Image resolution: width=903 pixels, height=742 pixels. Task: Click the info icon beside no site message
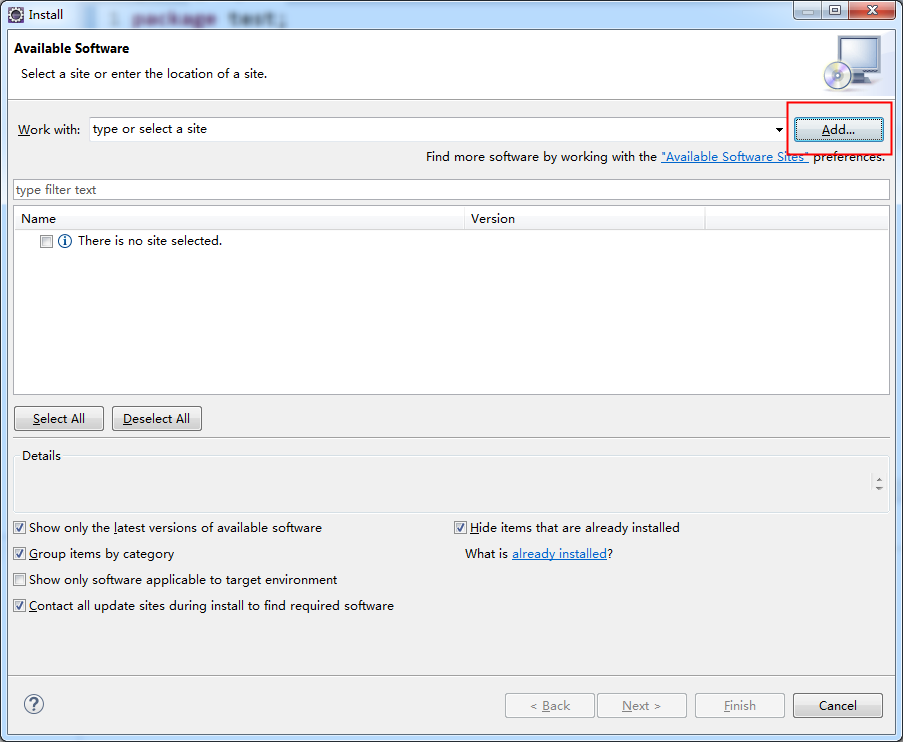pyautogui.click(x=65, y=241)
